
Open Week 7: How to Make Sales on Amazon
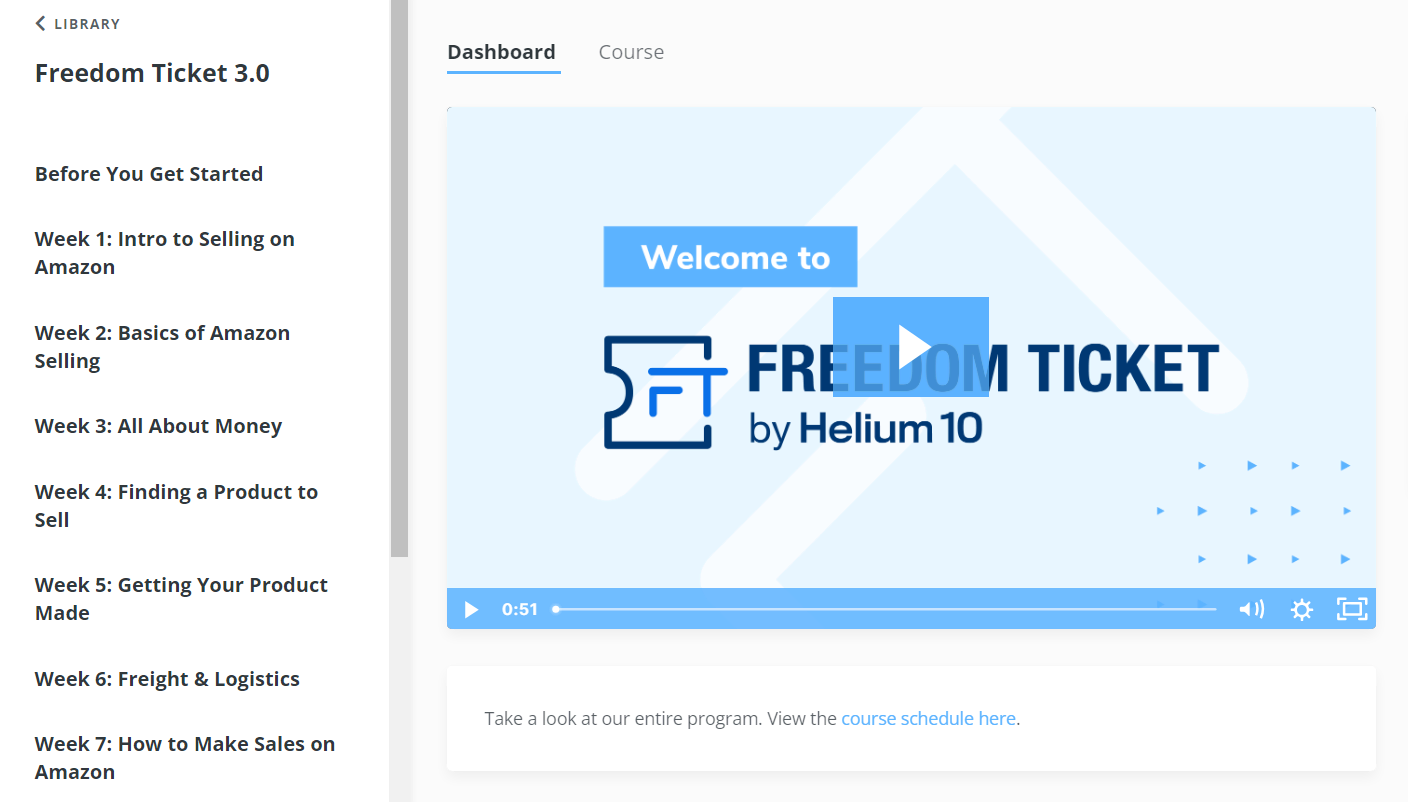[x=185, y=757]
